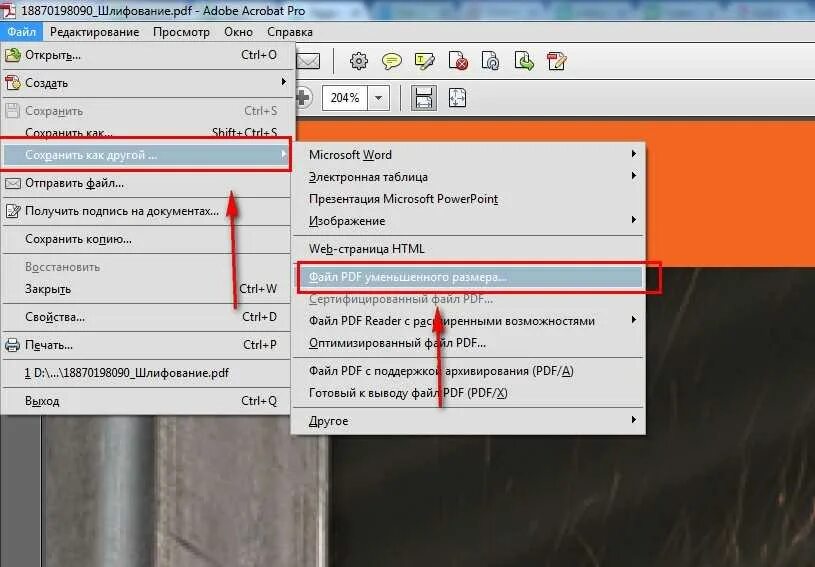Image resolution: width=815 pixels, height=567 pixels.
Task: Open the gear settings icon in toolbar
Action: (x=359, y=61)
